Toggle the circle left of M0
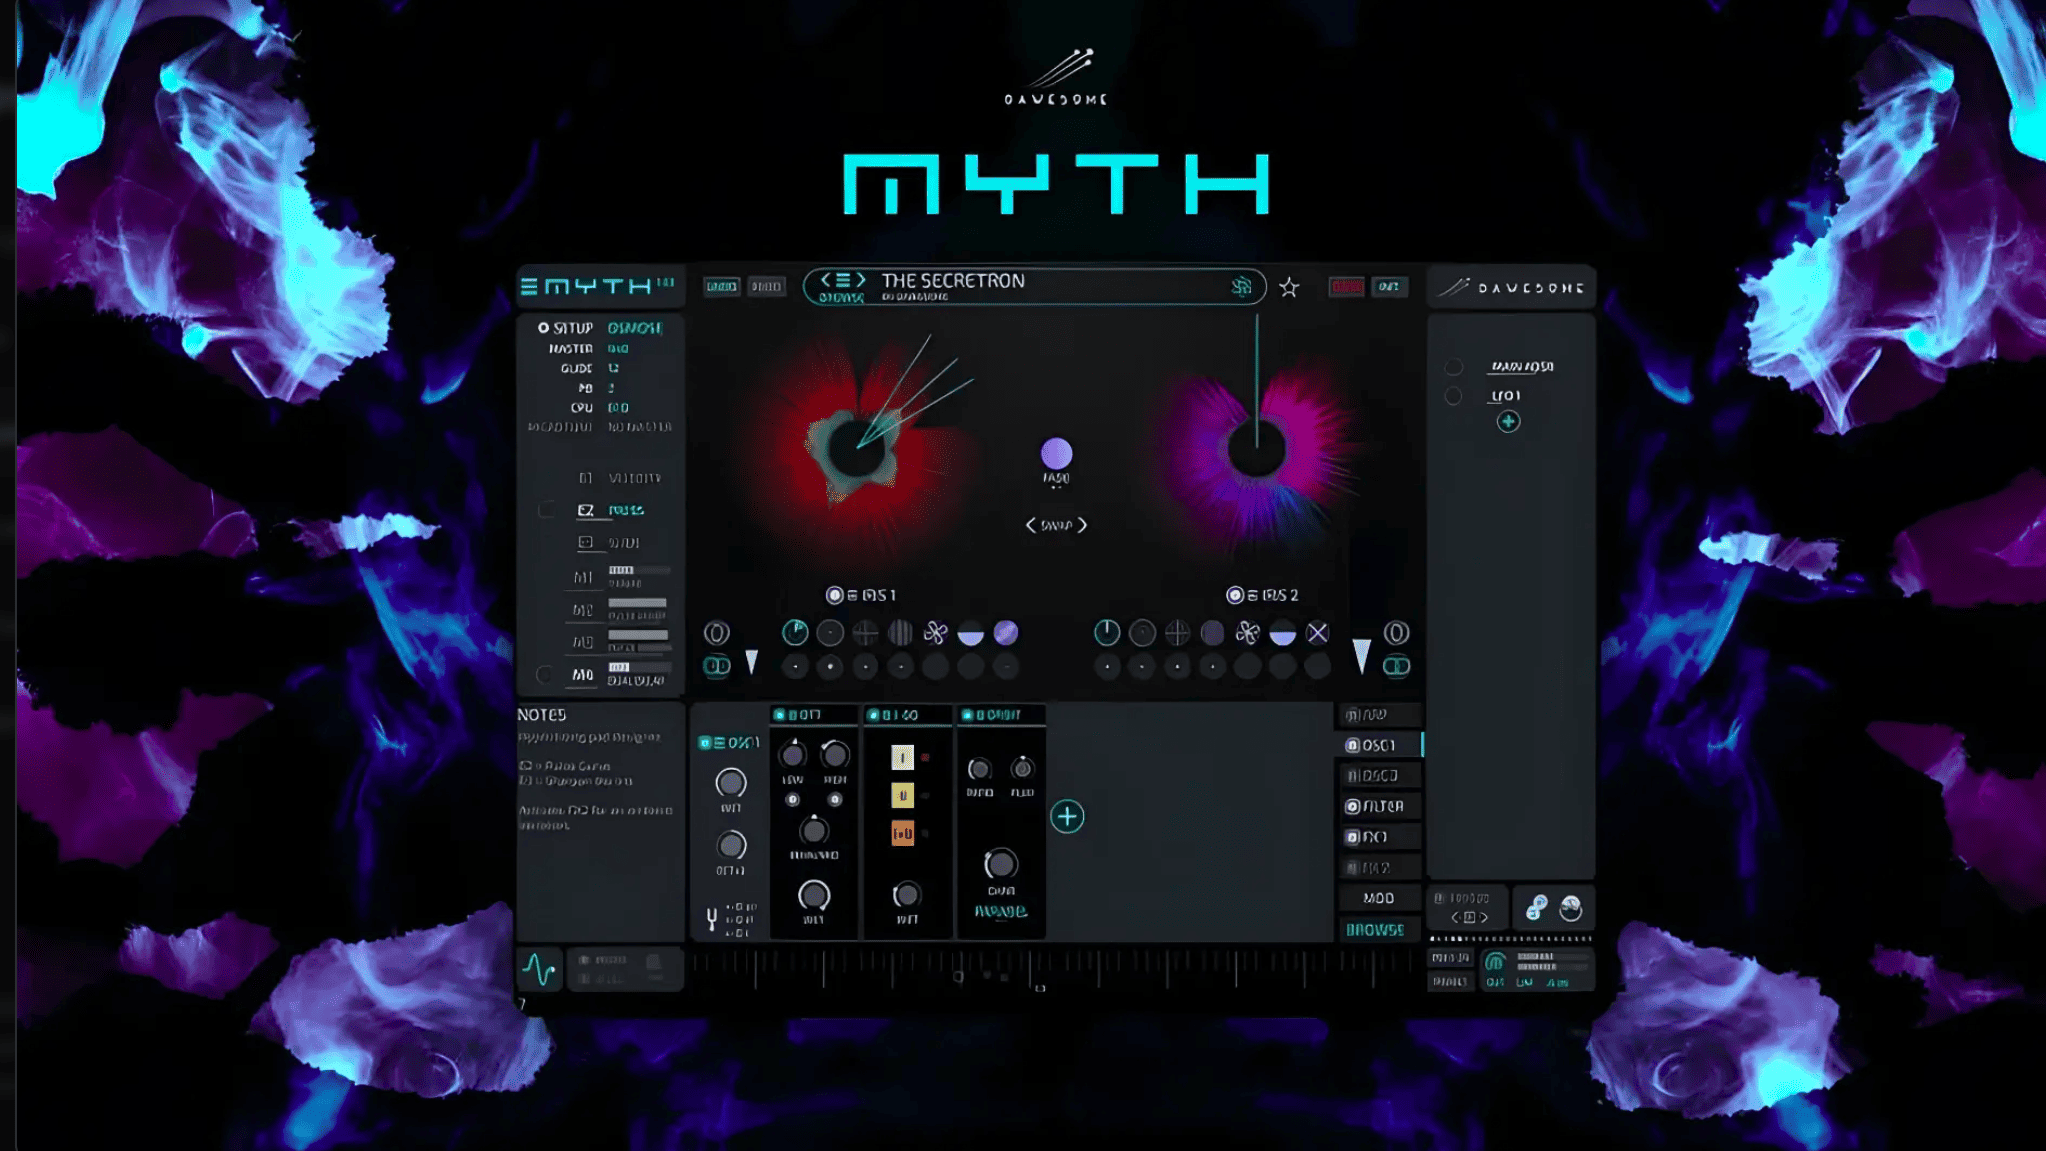This screenshot has width=2046, height=1151. tap(545, 675)
